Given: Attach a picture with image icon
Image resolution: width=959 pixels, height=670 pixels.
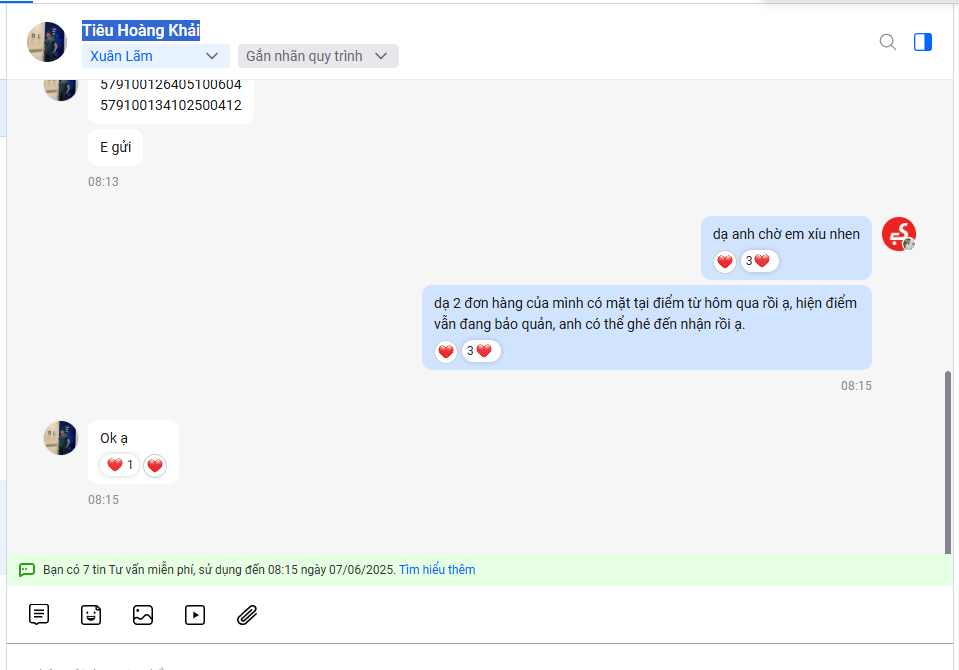Looking at the screenshot, I should [x=143, y=614].
